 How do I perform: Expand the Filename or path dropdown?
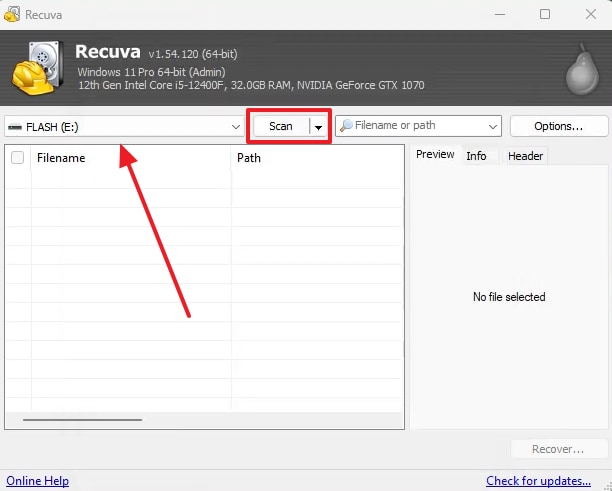coord(493,126)
